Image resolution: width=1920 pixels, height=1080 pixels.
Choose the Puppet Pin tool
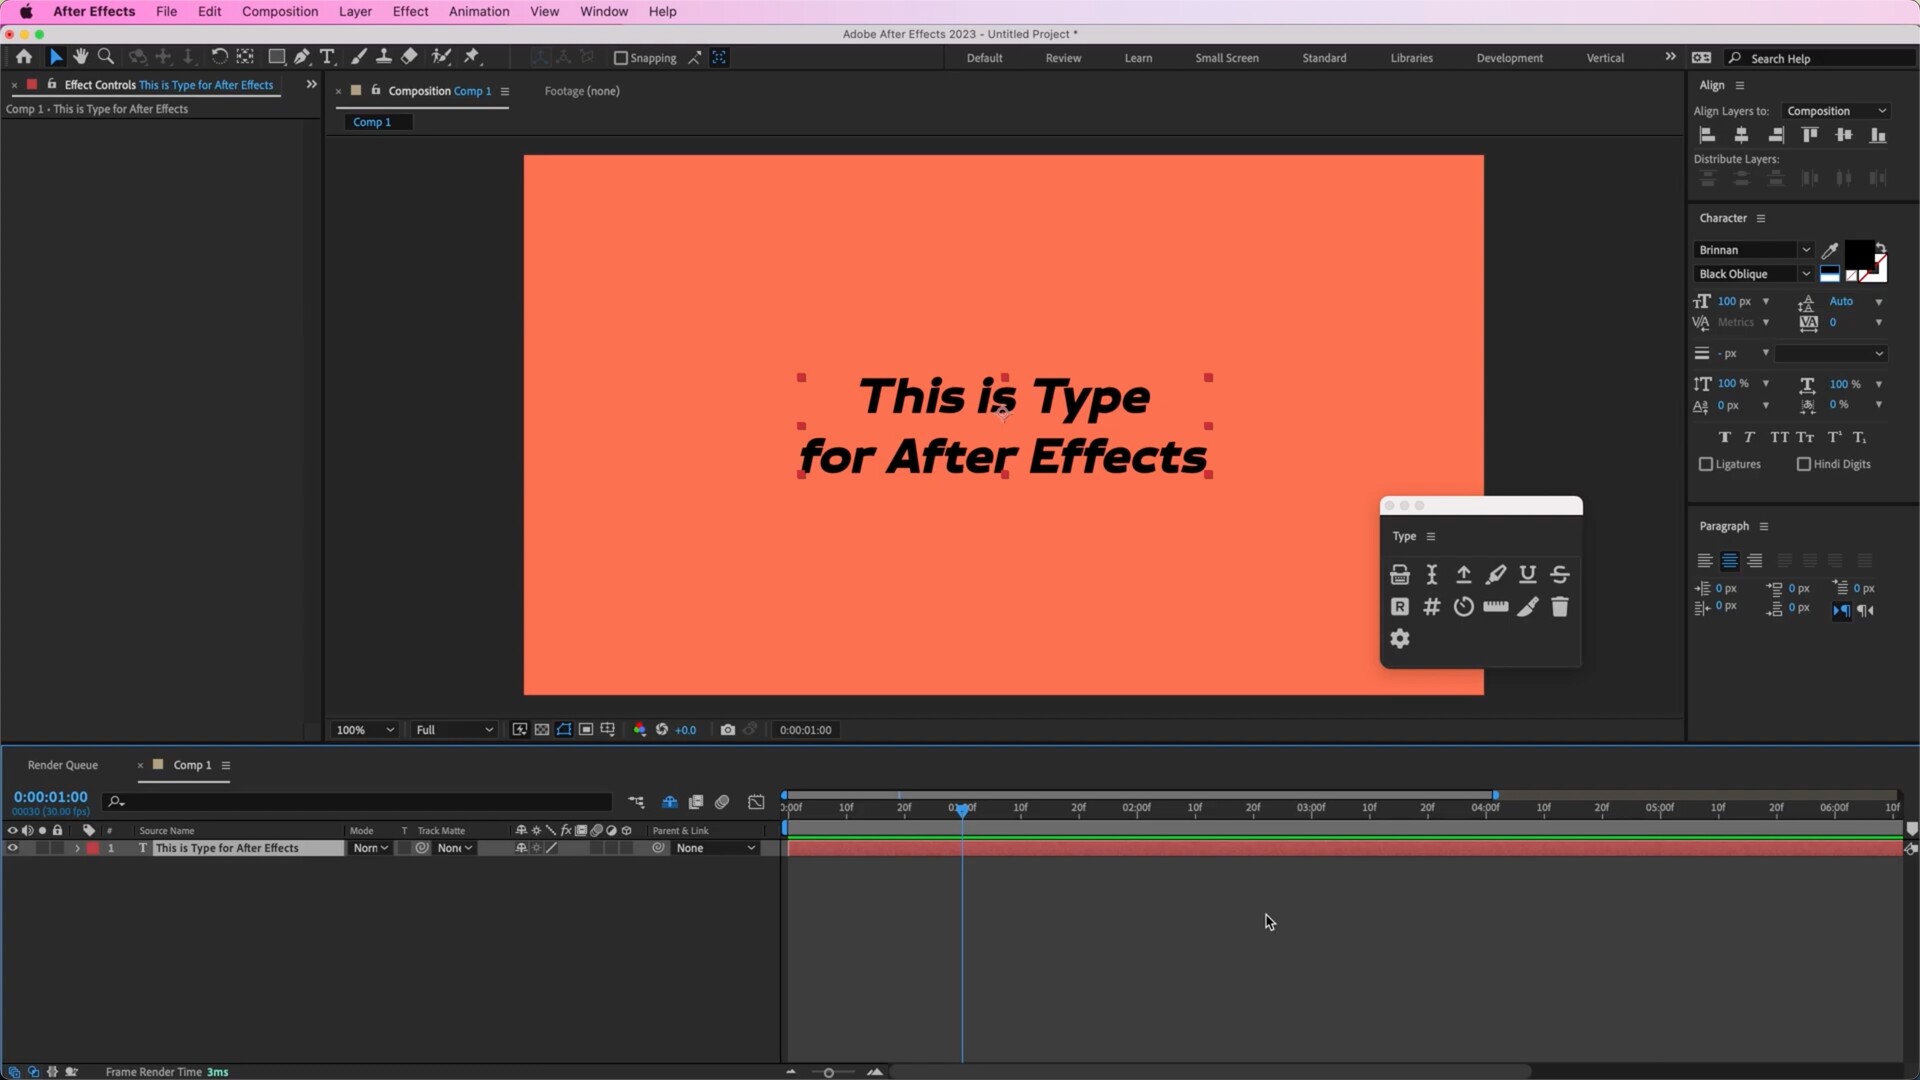coord(472,57)
